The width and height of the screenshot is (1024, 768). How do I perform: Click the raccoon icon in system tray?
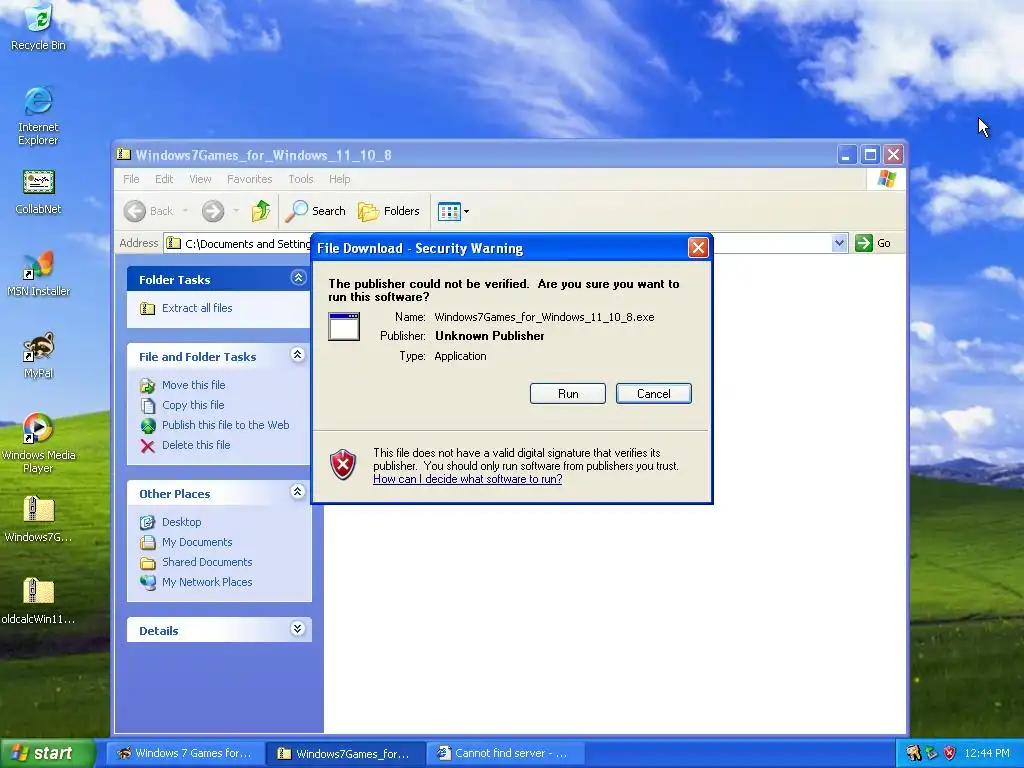tap(913, 754)
